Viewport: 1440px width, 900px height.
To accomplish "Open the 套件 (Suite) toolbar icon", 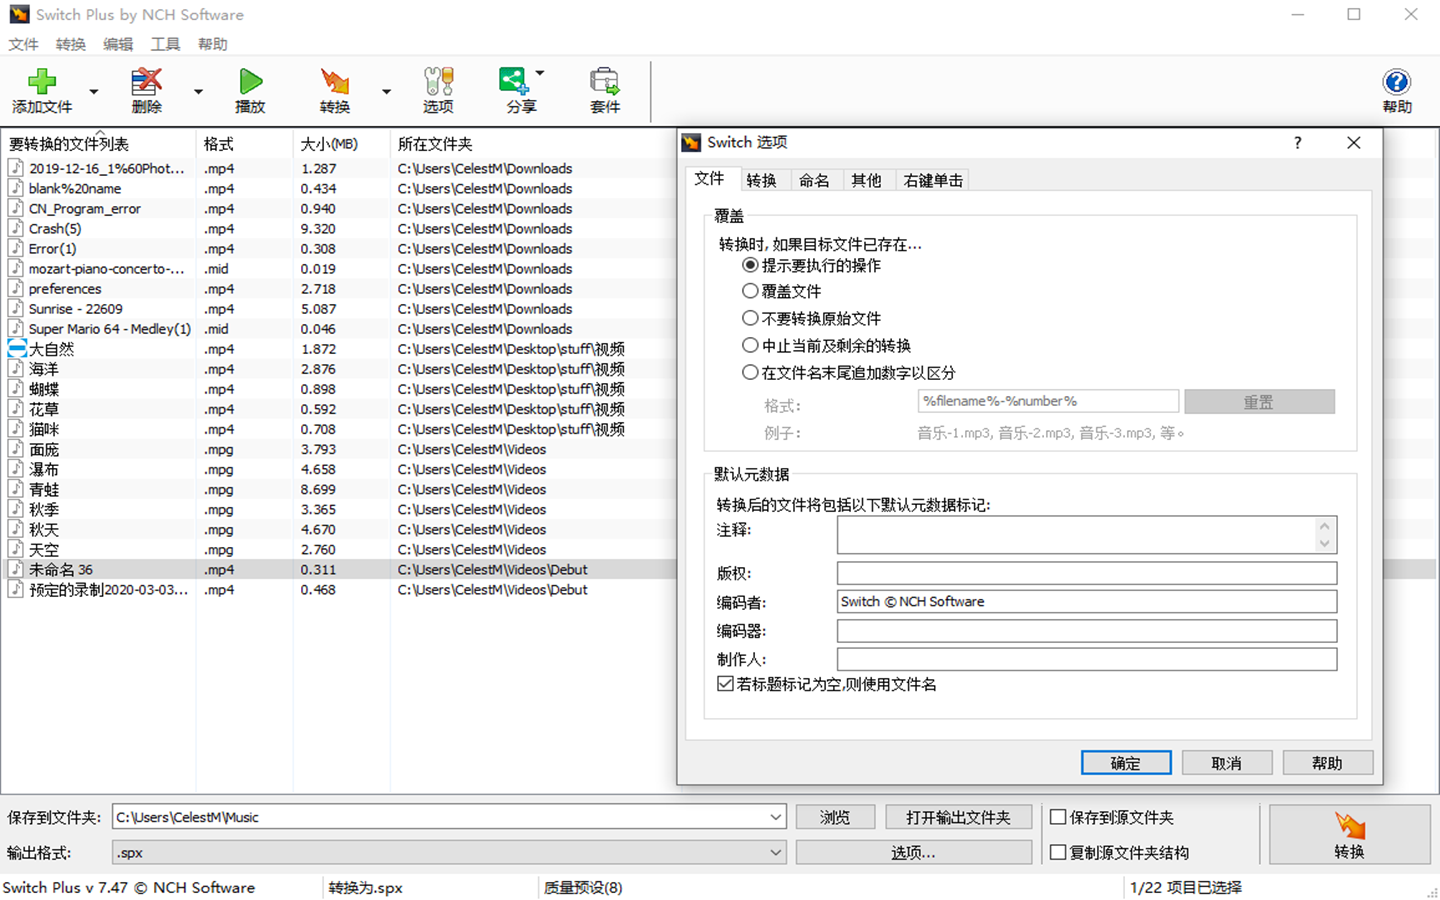I will (x=604, y=90).
